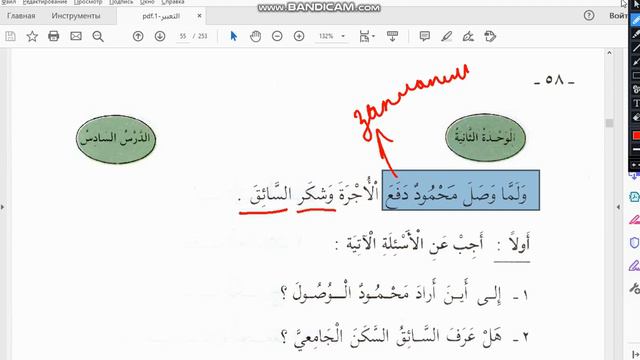Click the stamp/share tool icon

[x=490, y=36]
